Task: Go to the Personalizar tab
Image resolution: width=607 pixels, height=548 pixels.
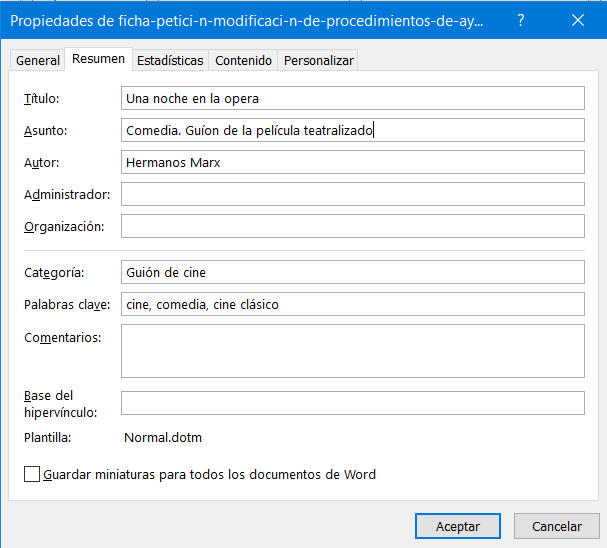Action: pyautogui.click(x=319, y=60)
